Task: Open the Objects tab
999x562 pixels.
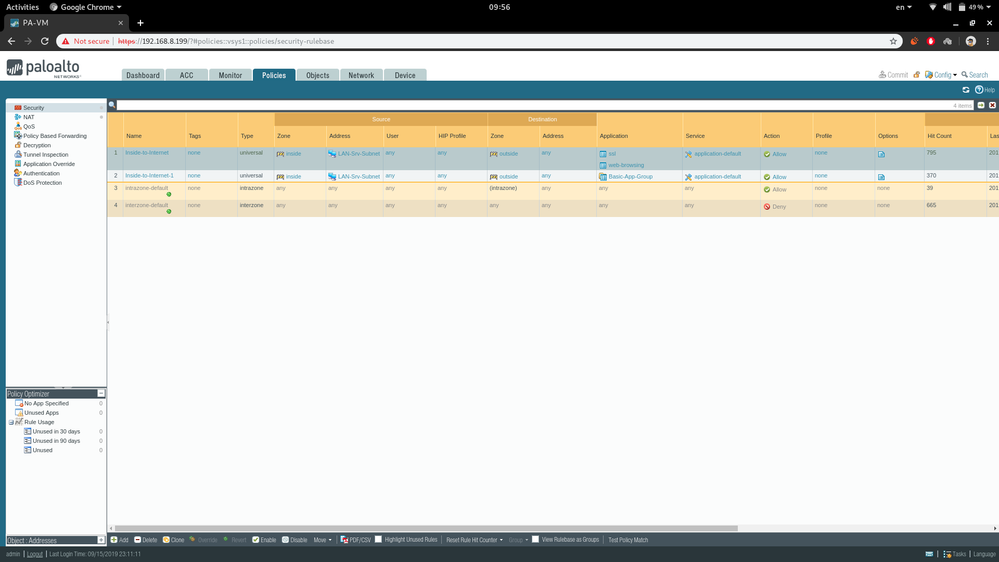Action: 317,75
